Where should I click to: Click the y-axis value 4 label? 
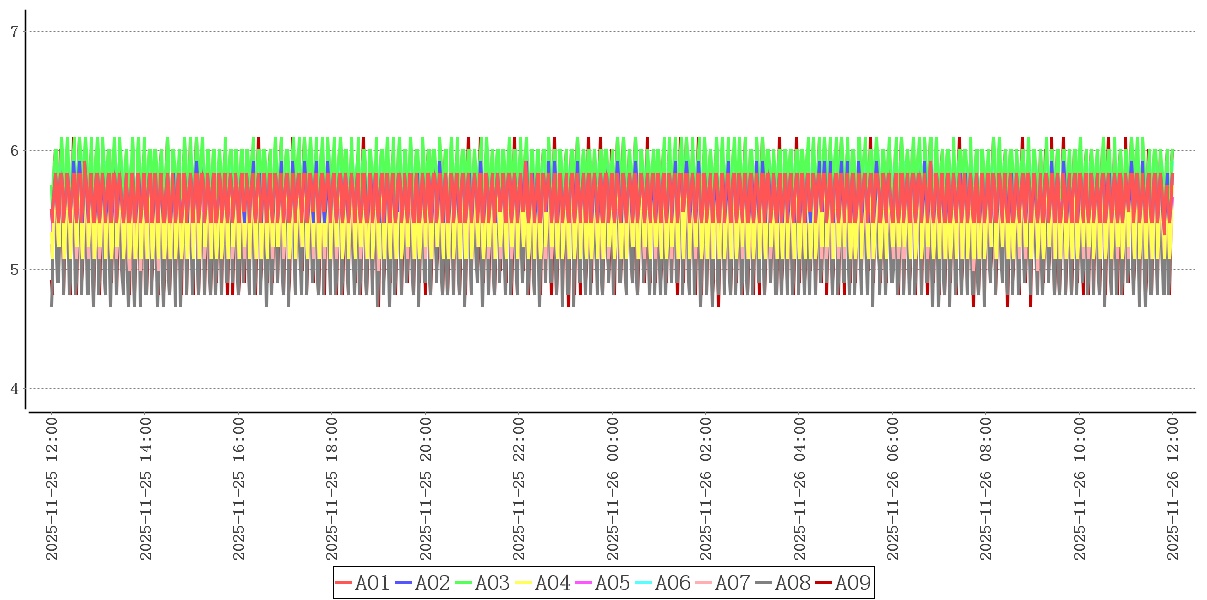[x=15, y=389]
